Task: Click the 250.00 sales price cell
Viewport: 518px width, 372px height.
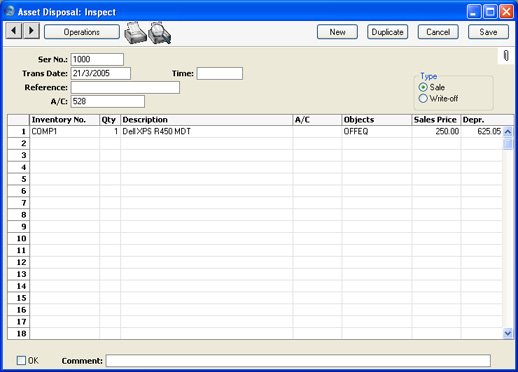Action: point(436,131)
